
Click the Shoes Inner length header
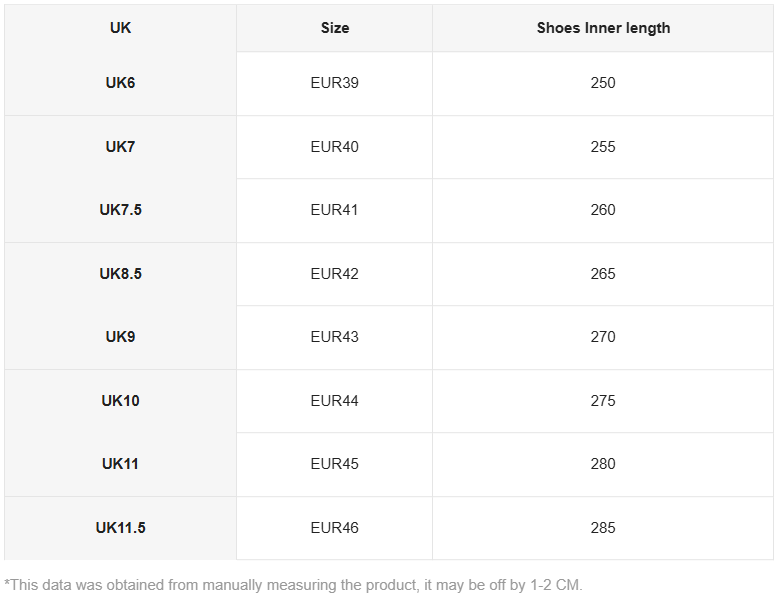pos(603,28)
